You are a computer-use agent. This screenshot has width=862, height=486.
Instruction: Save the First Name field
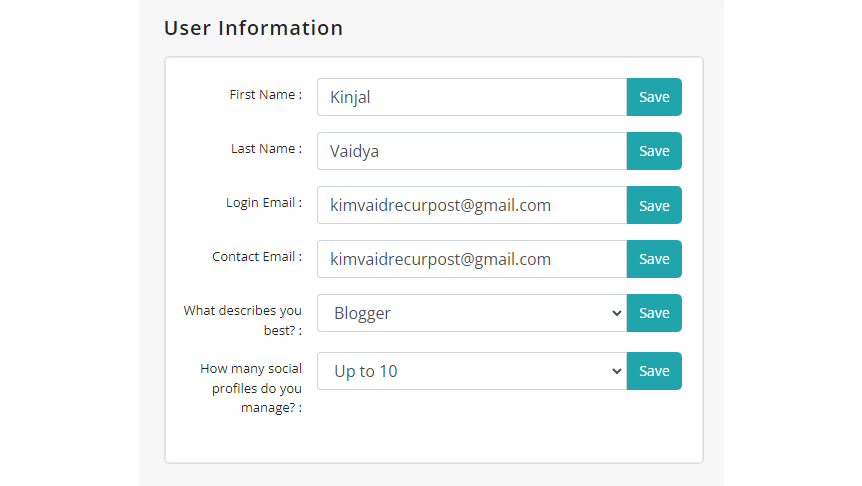click(654, 97)
